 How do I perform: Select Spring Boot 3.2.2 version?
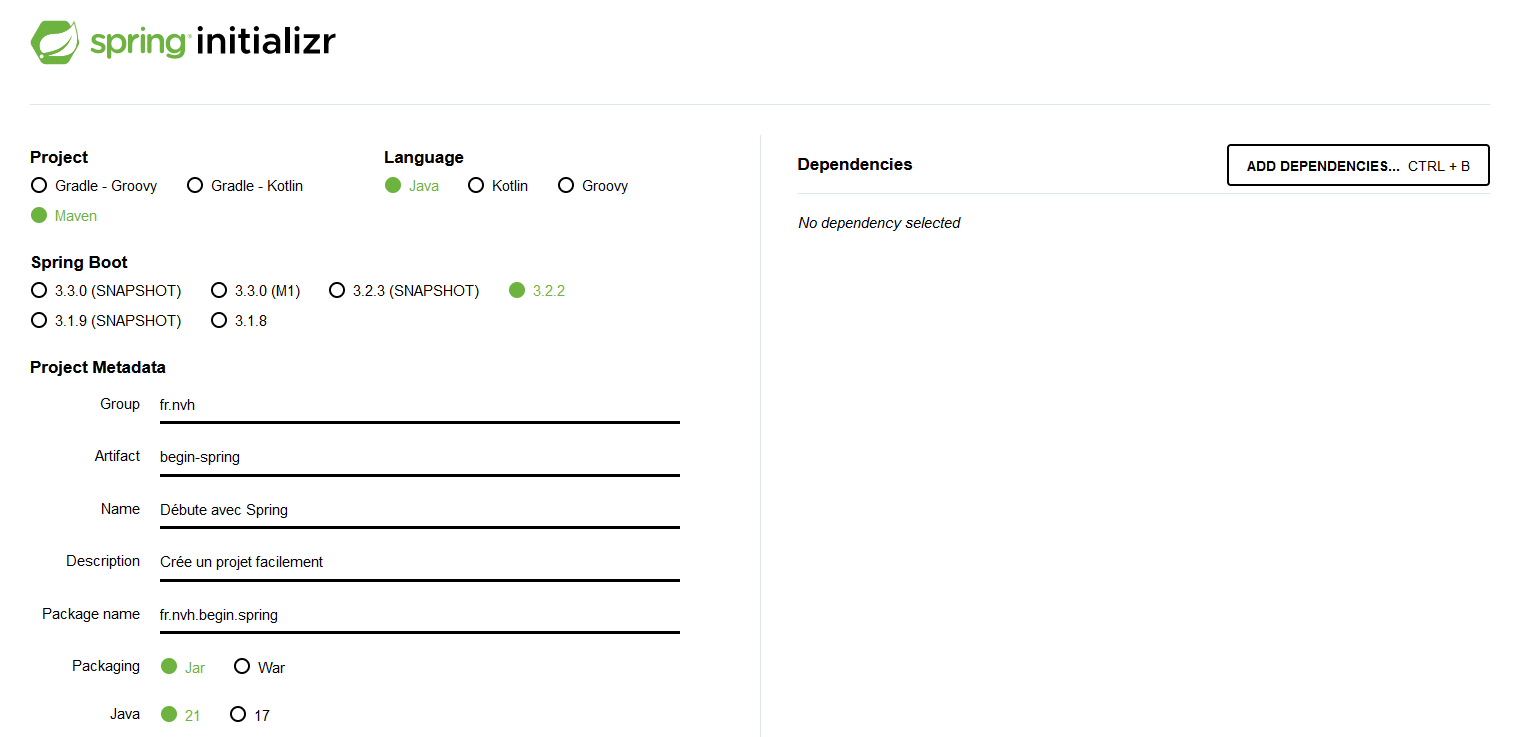(x=537, y=291)
